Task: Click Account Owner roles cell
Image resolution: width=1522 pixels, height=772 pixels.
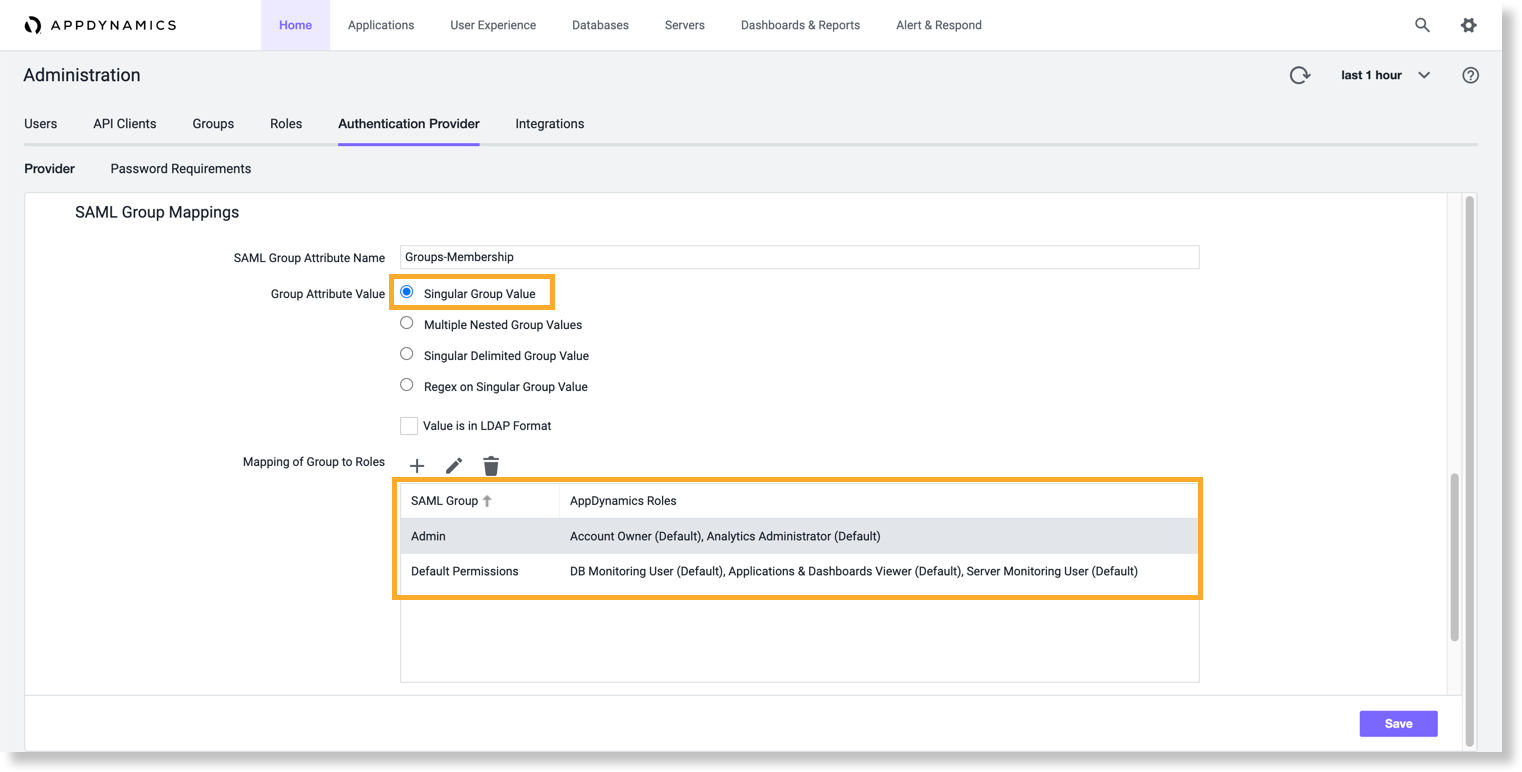Action: coord(725,537)
